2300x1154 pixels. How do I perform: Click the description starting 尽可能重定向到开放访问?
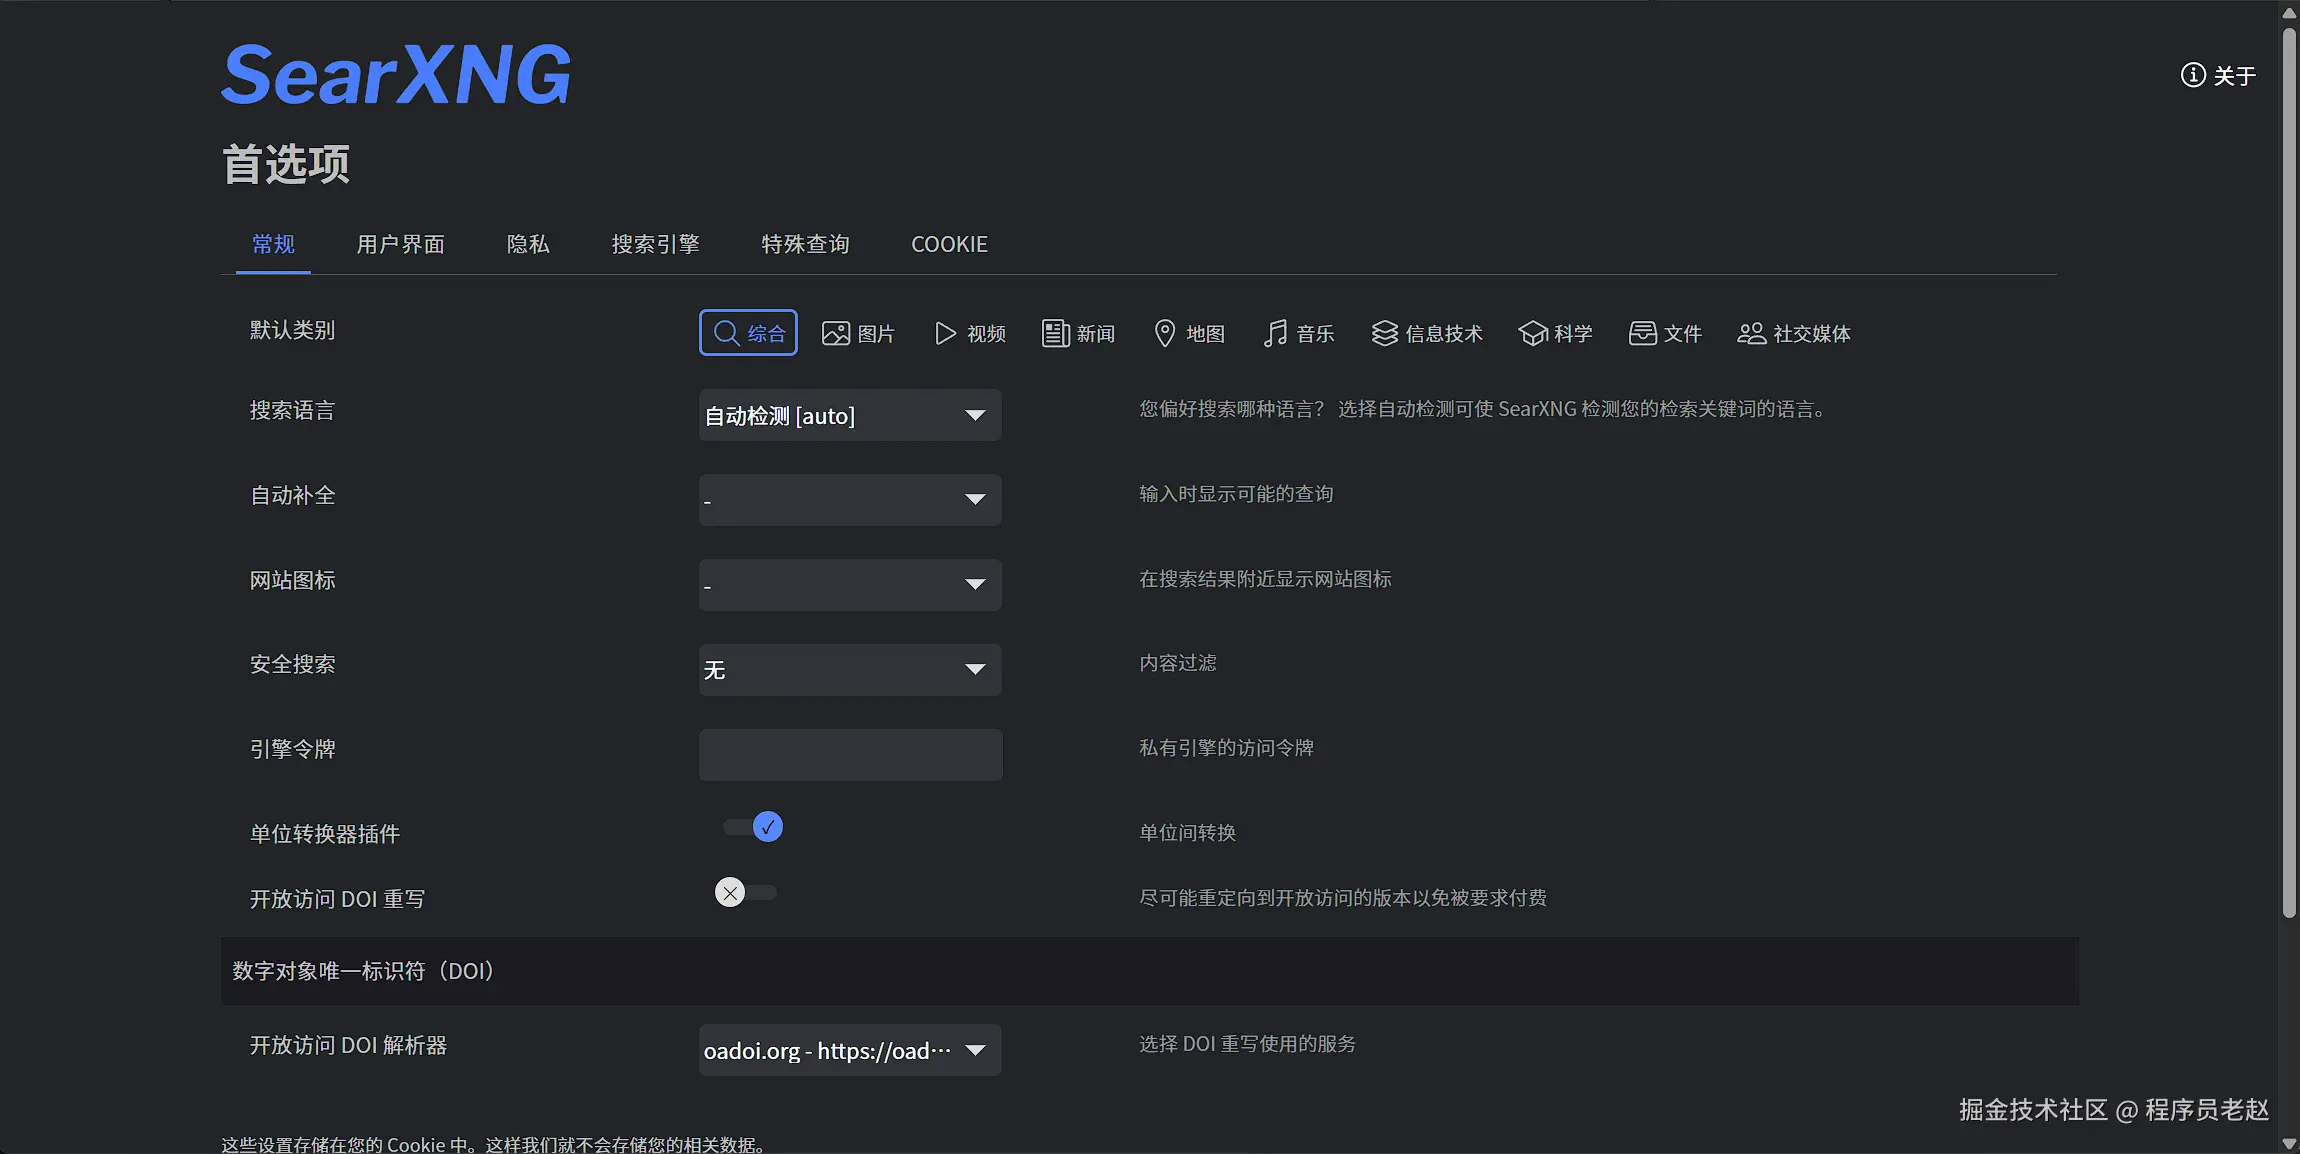tap(1343, 898)
